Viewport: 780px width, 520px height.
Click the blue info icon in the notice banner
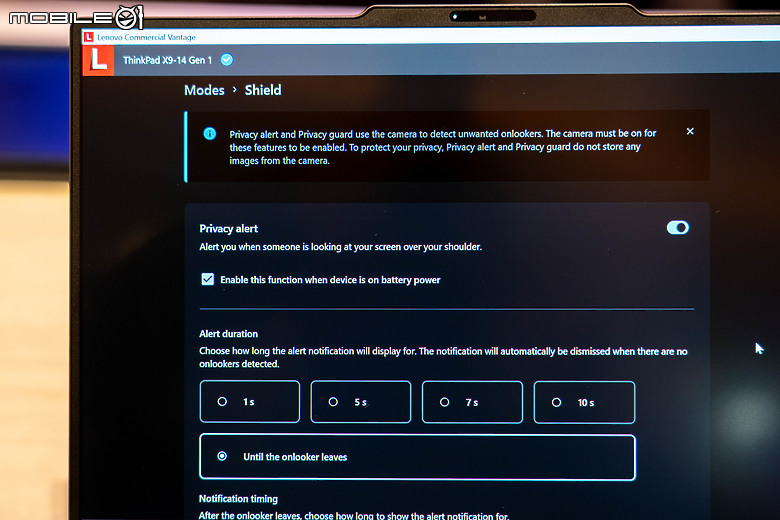210,133
